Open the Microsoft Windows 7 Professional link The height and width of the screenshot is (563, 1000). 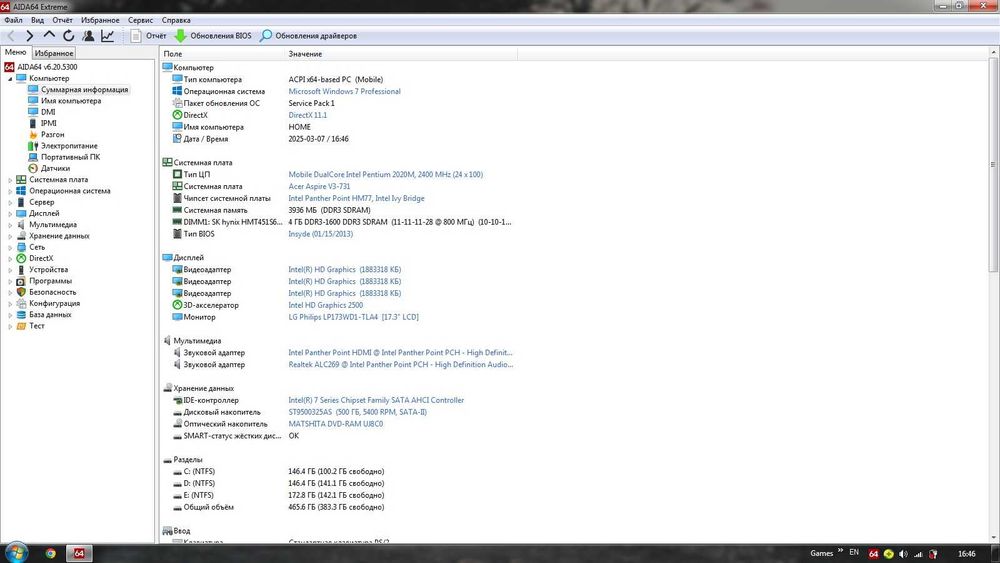(344, 91)
